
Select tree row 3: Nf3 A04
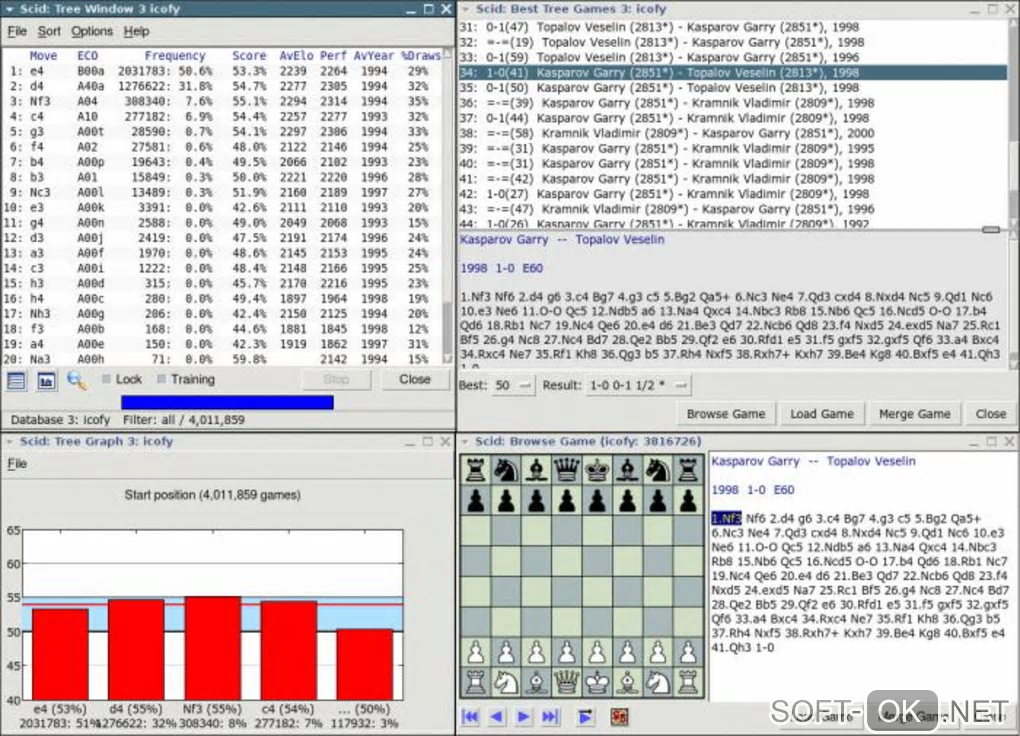click(x=221, y=102)
